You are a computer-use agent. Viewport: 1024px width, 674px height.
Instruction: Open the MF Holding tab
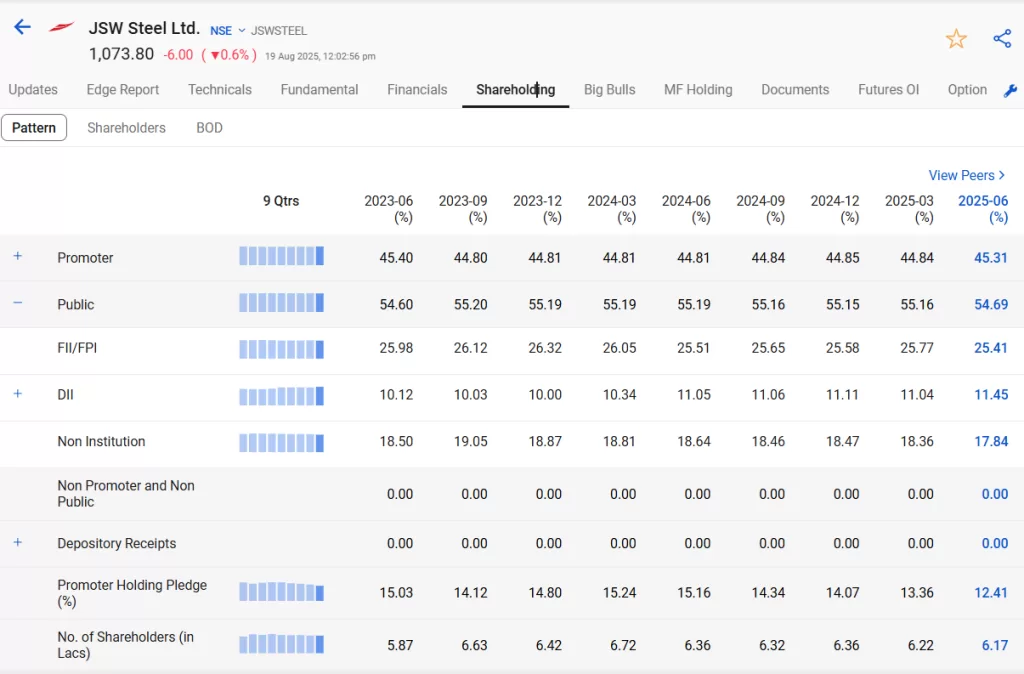pos(698,89)
